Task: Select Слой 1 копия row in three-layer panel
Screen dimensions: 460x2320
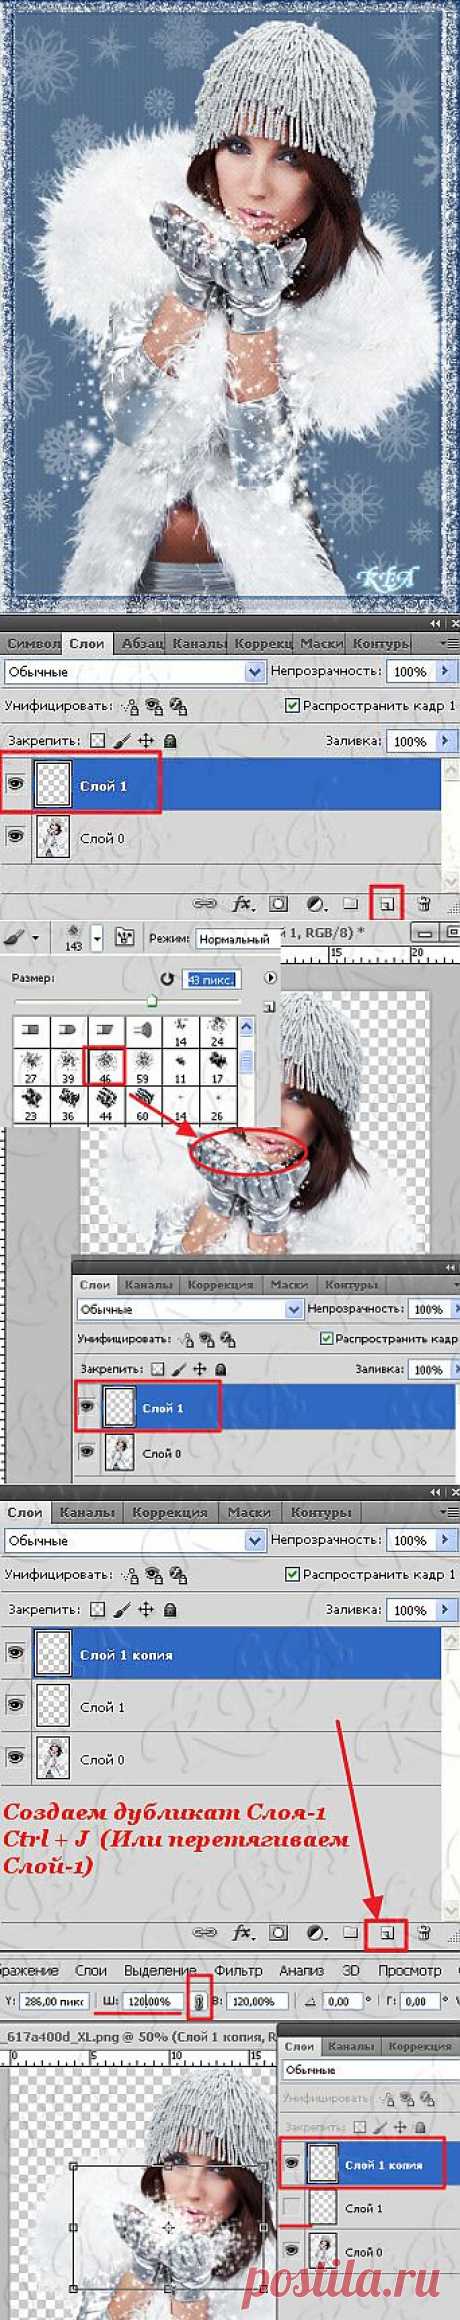Action: [x=220, y=1654]
